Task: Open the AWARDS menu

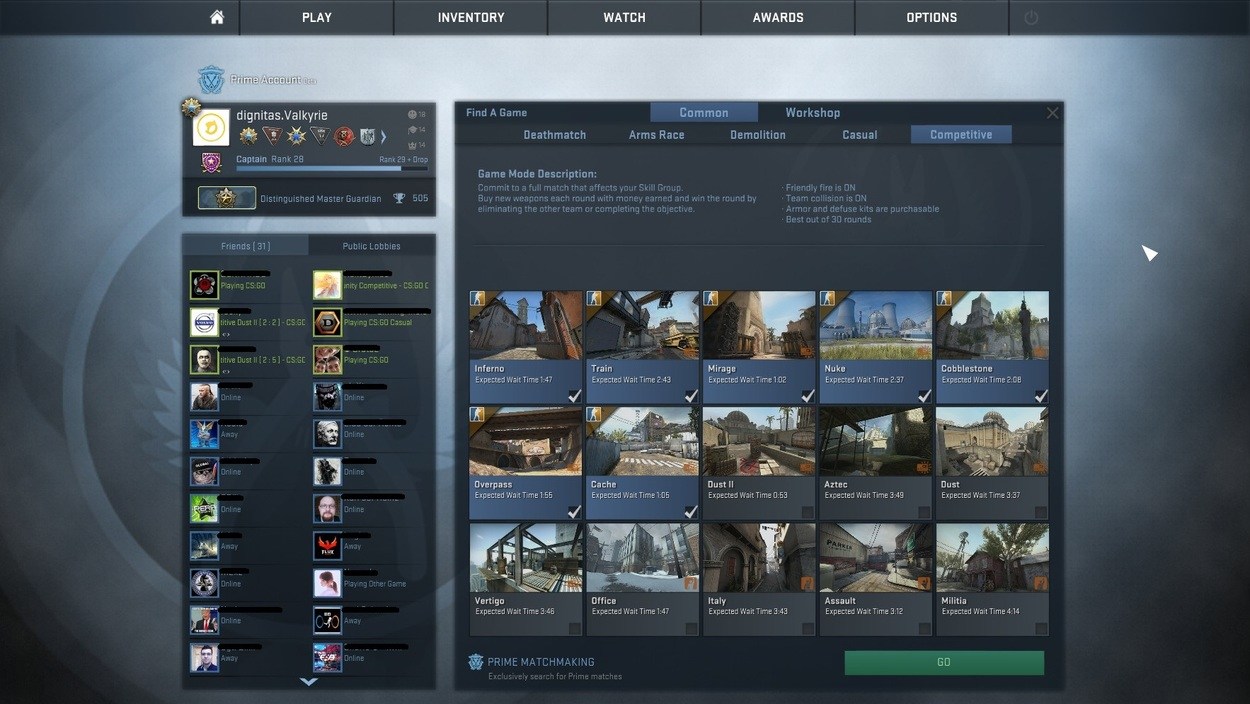Action: coord(778,18)
